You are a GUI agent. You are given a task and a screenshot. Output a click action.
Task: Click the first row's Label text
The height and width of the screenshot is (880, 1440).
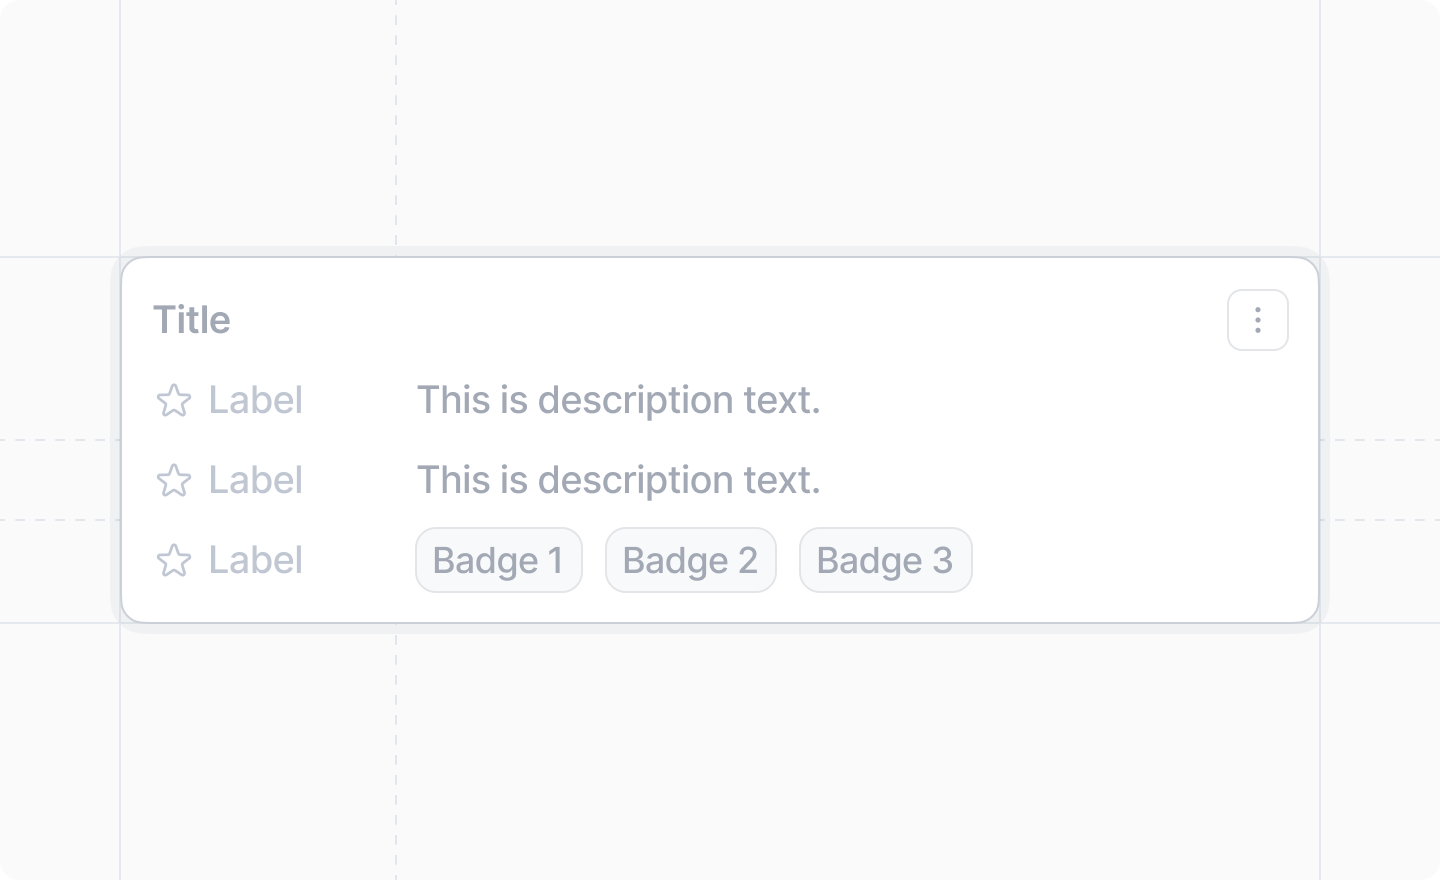pyautogui.click(x=255, y=400)
